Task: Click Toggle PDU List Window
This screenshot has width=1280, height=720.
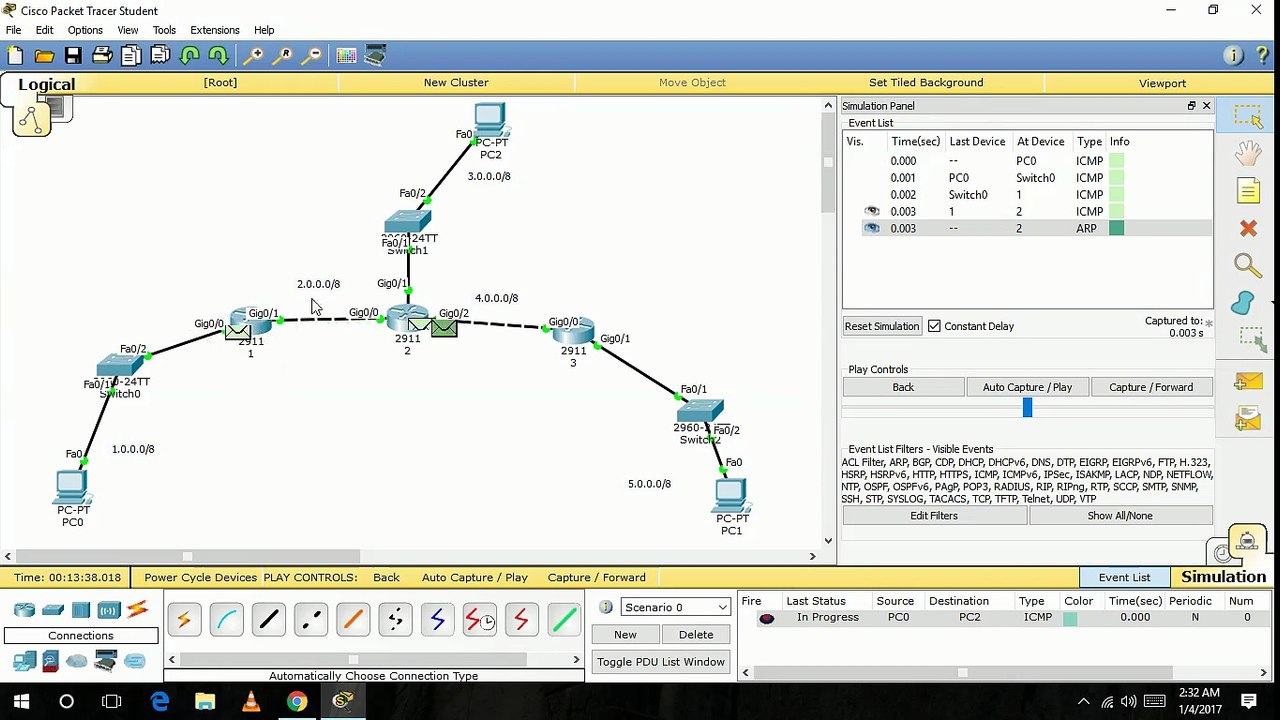Action: (661, 662)
